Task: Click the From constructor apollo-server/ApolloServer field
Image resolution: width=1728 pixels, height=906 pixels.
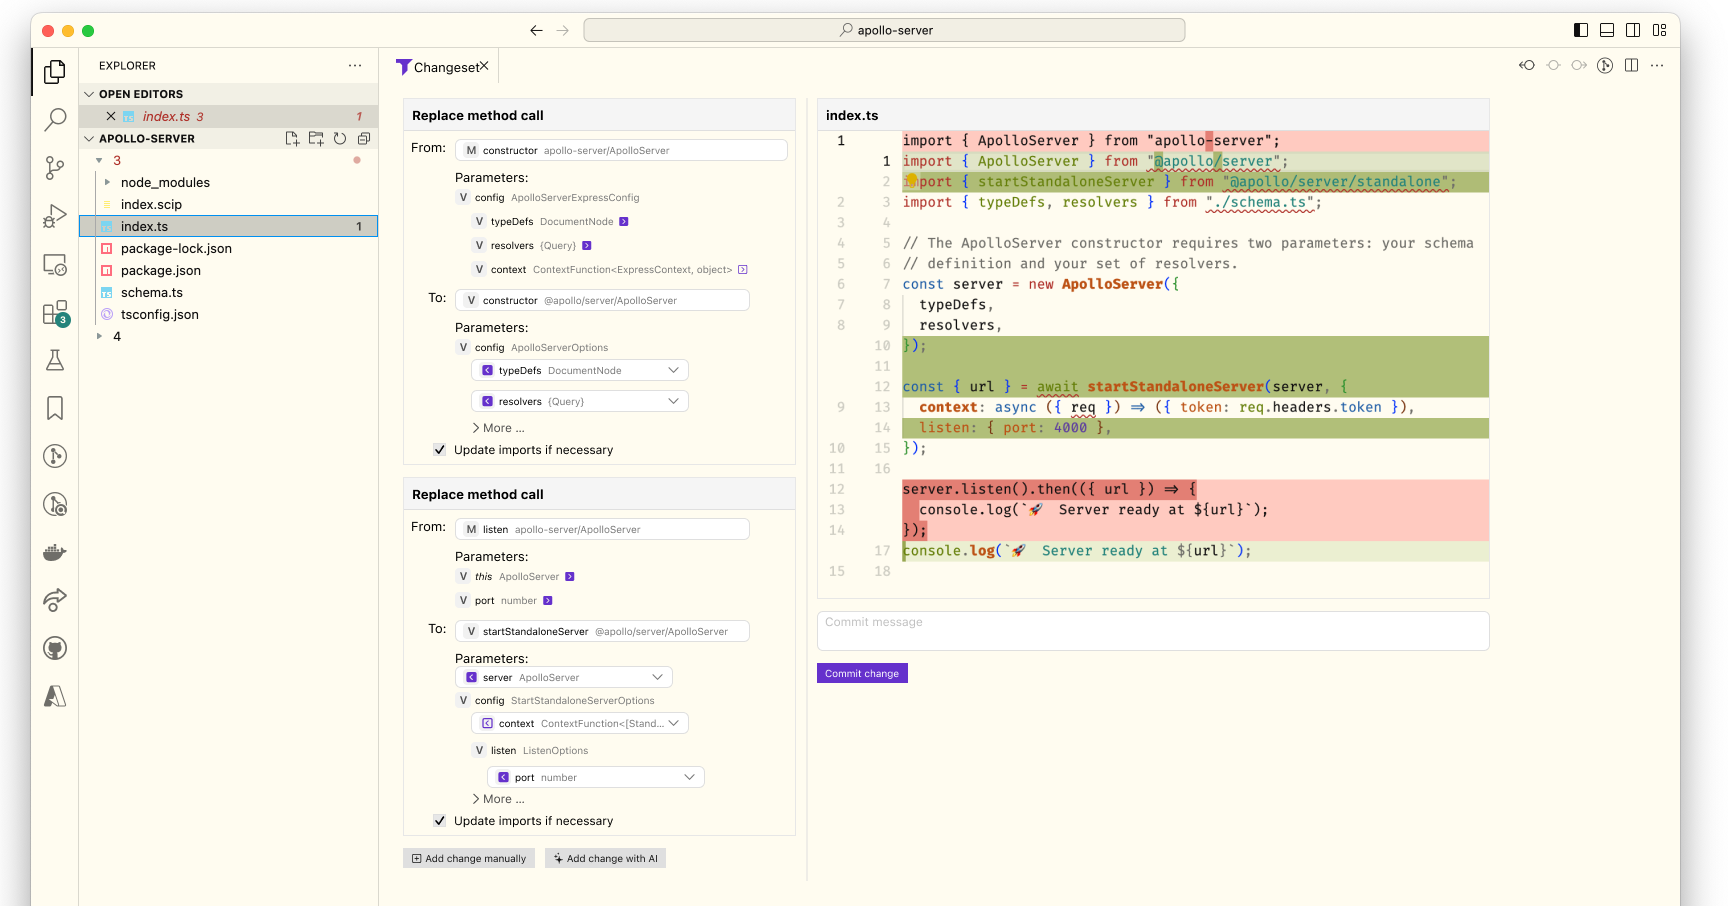Action: [621, 150]
